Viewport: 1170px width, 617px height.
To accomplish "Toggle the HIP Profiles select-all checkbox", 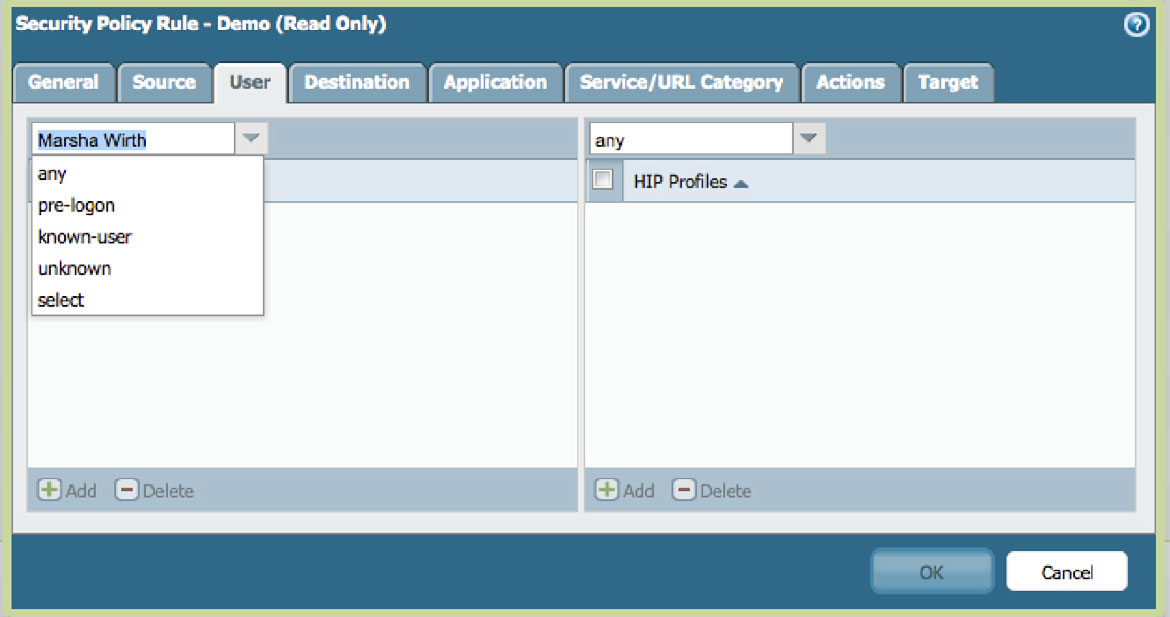I will [603, 180].
